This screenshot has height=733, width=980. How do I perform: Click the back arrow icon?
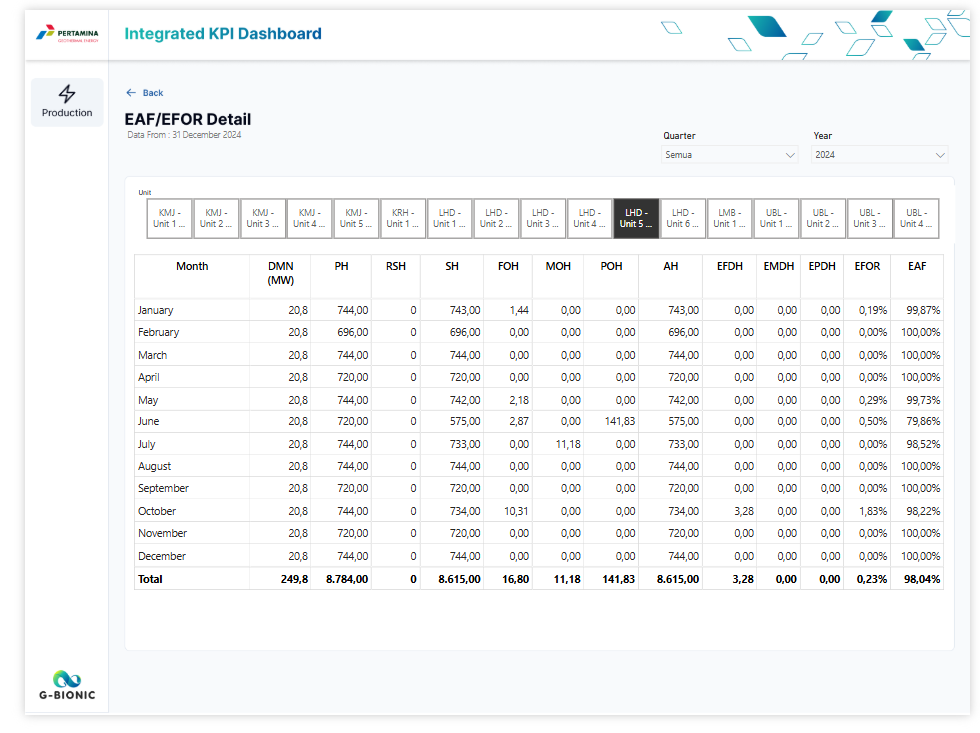tap(131, 93)
